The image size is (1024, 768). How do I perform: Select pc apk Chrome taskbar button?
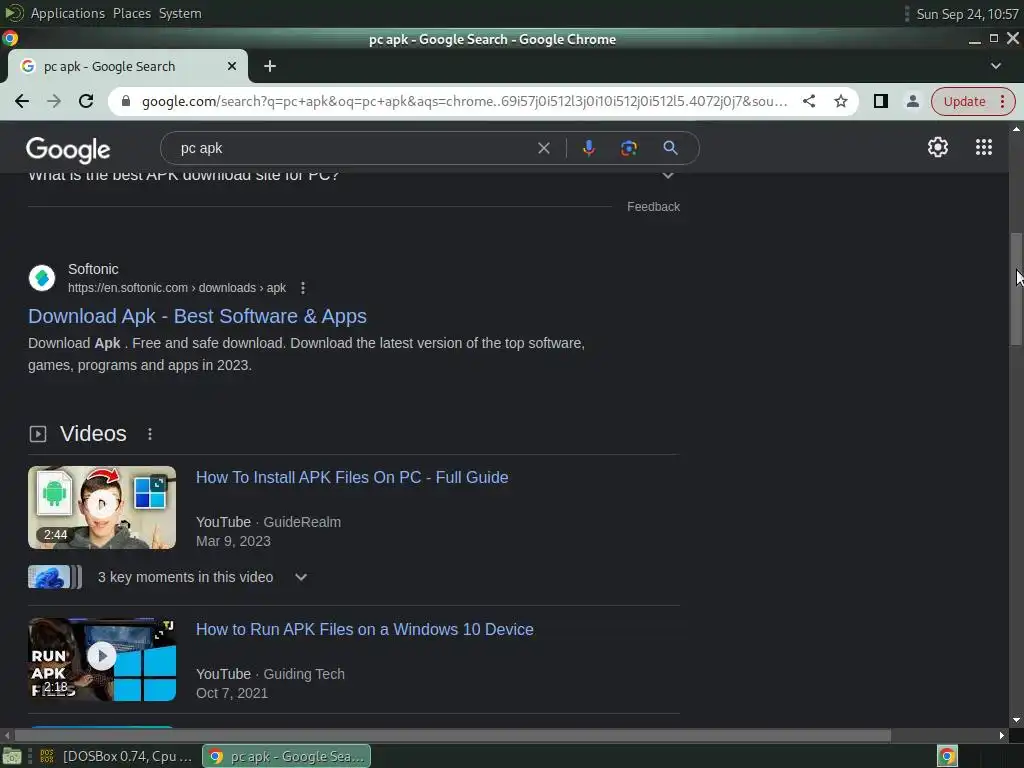tap(287, 756)
